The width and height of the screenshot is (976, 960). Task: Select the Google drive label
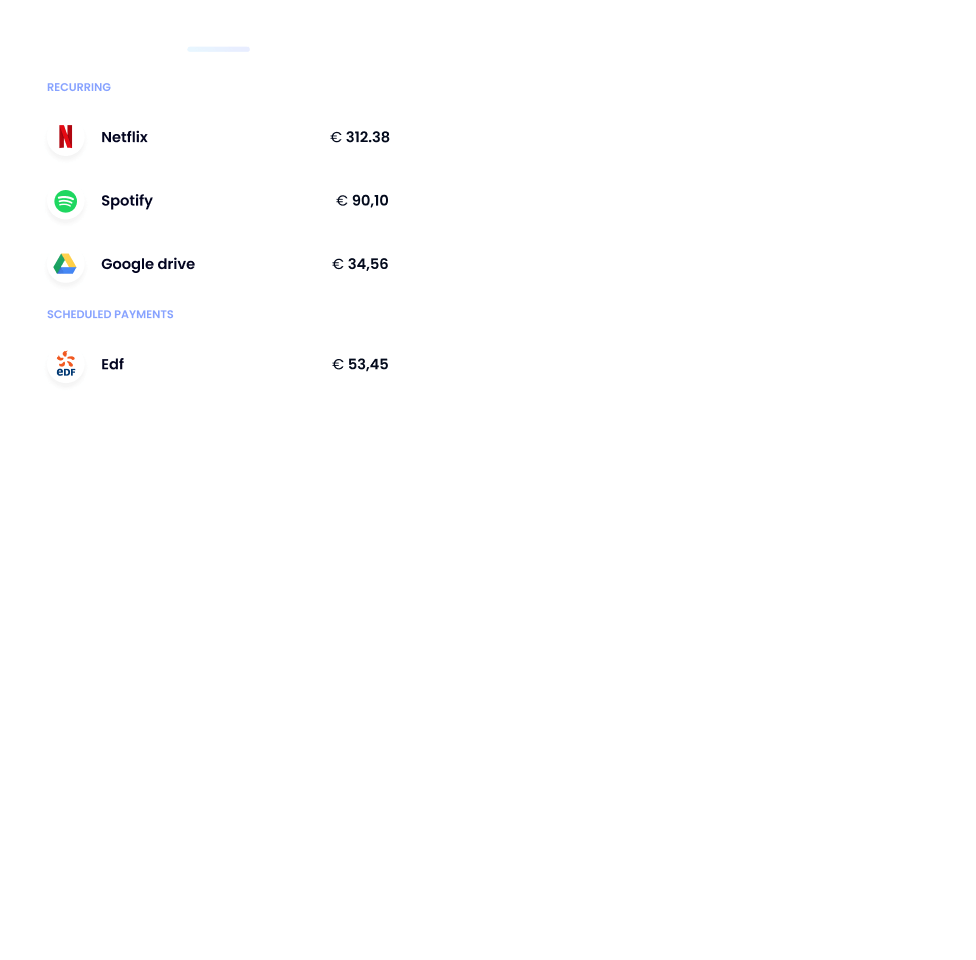148,264
